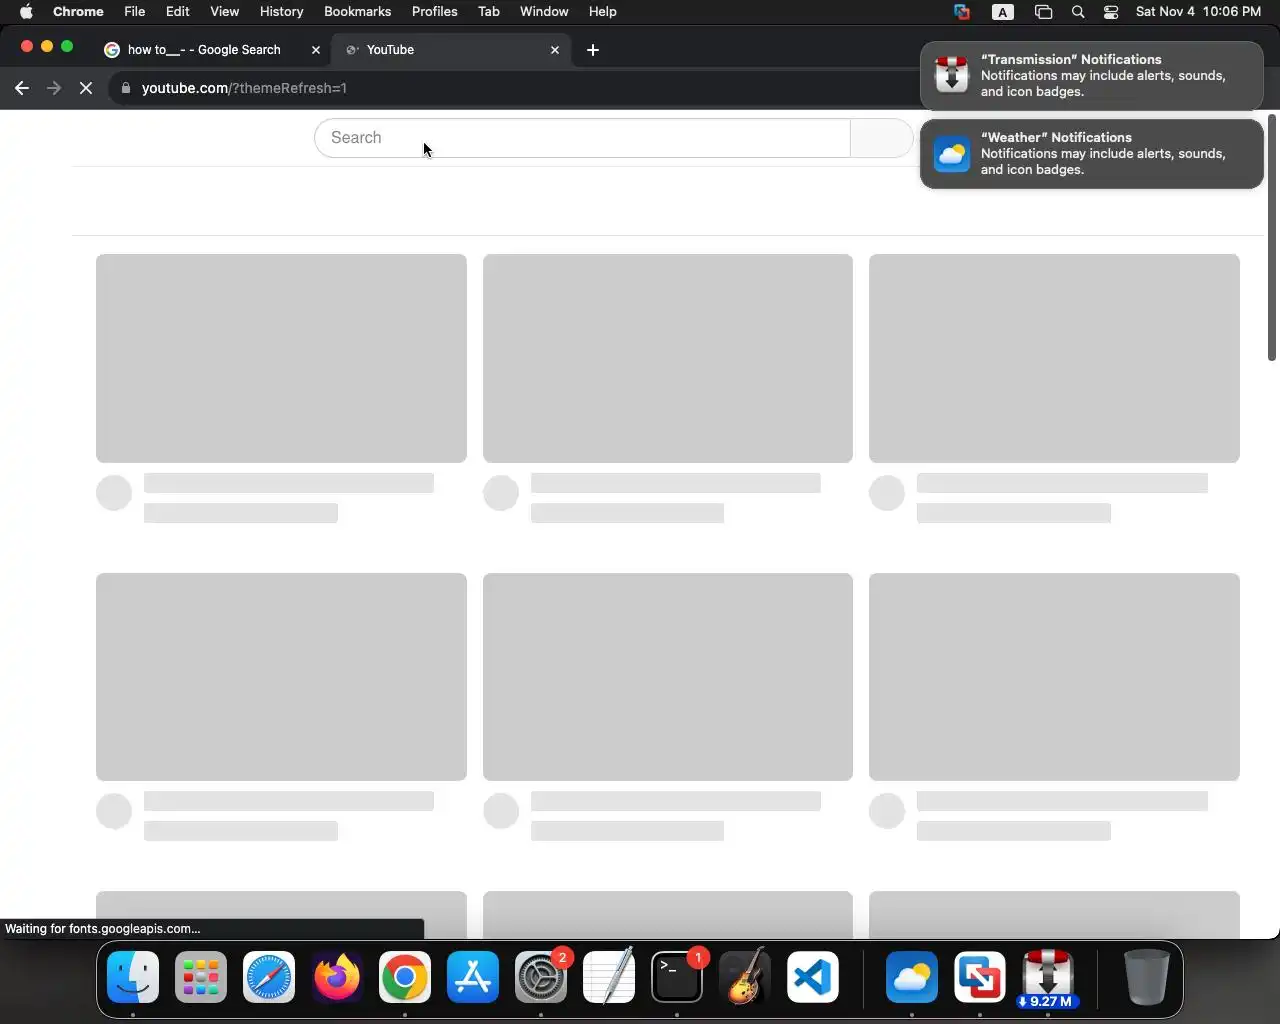Open a new tab with the plus button
Image resolution: width=1280 pixels, height=1024 pixels.
(x=593, y=50)
